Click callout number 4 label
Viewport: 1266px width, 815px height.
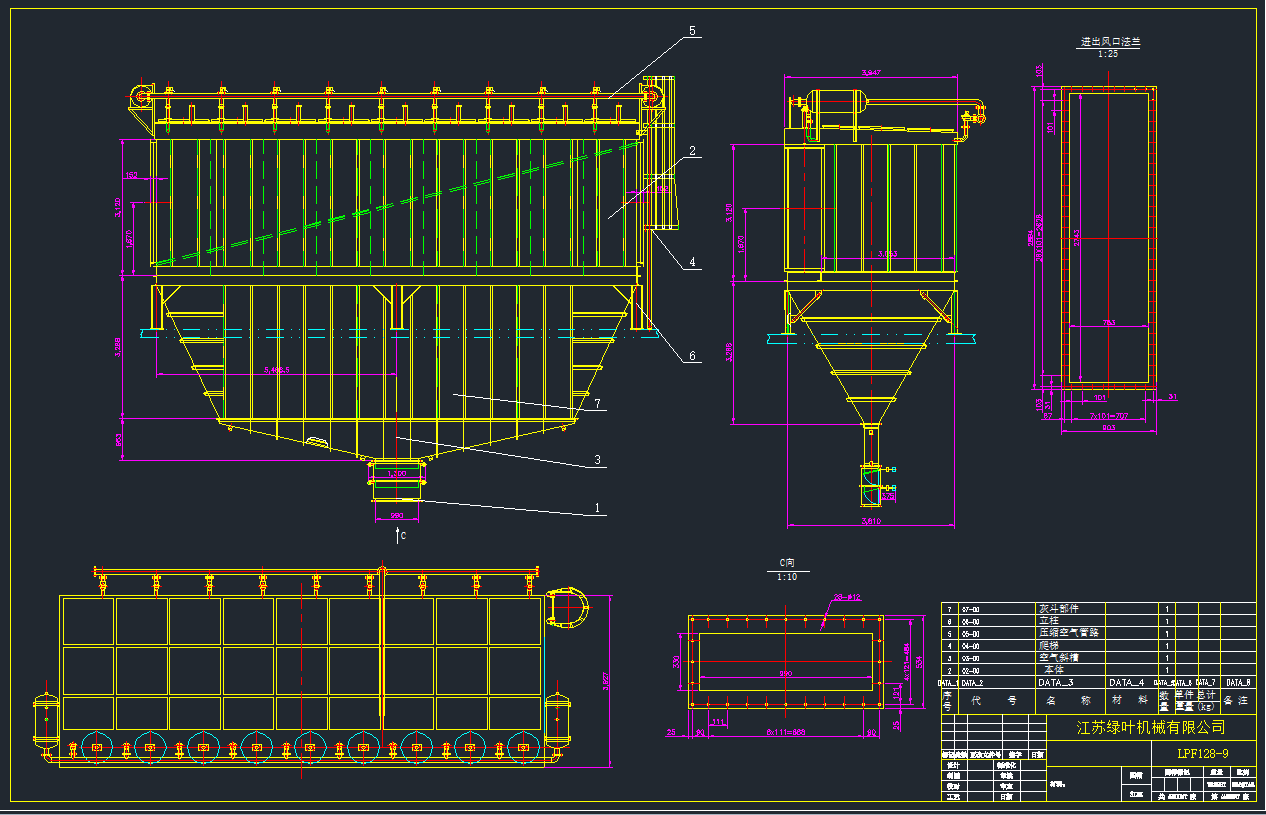click(691, 263)
